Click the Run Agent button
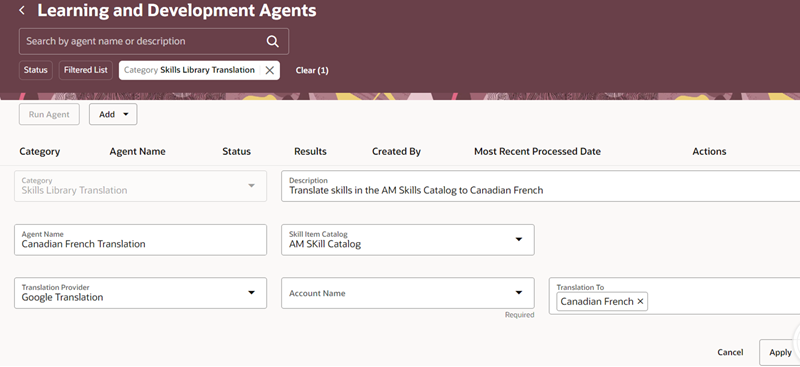 tap(49, 114)
